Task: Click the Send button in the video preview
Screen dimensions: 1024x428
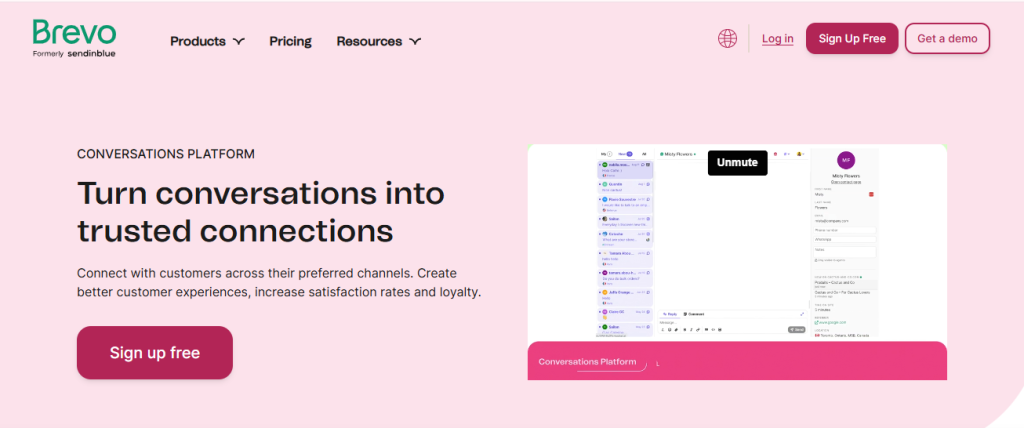Action: click(796, 330)
